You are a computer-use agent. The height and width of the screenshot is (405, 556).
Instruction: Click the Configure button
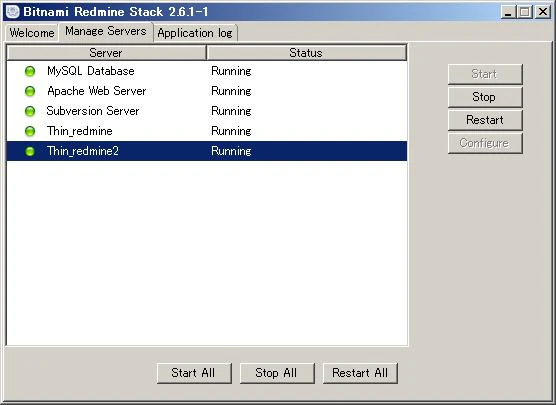pyautogui.click(x=485, y=143)
